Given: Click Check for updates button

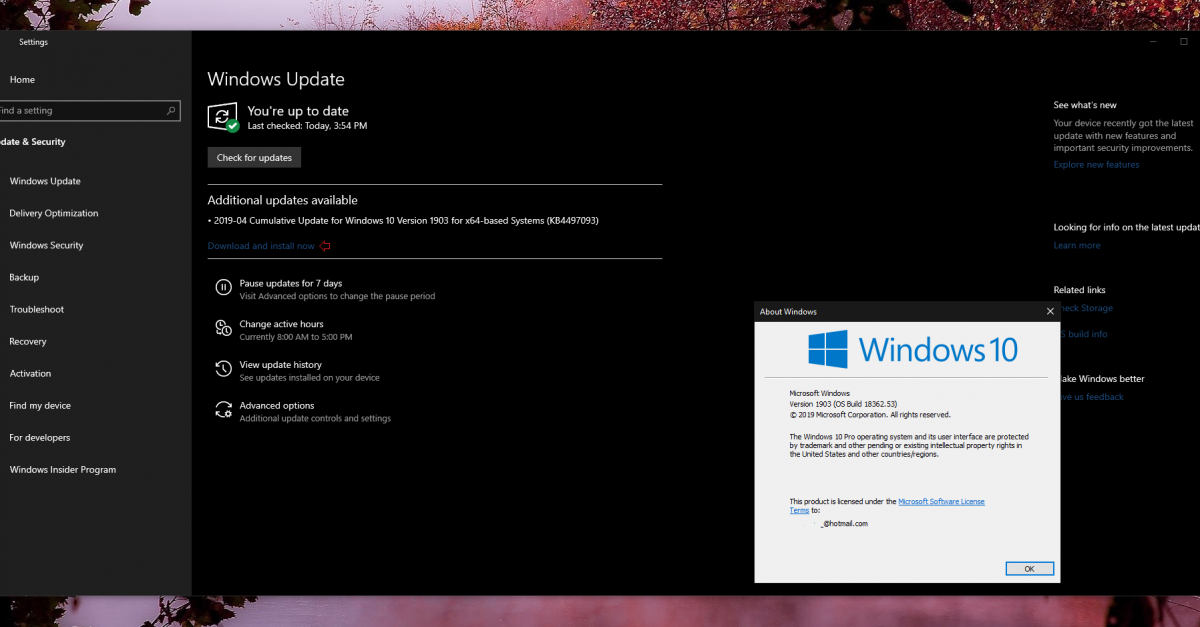Looking at the screenshot, I should click(x=254, y=158).
